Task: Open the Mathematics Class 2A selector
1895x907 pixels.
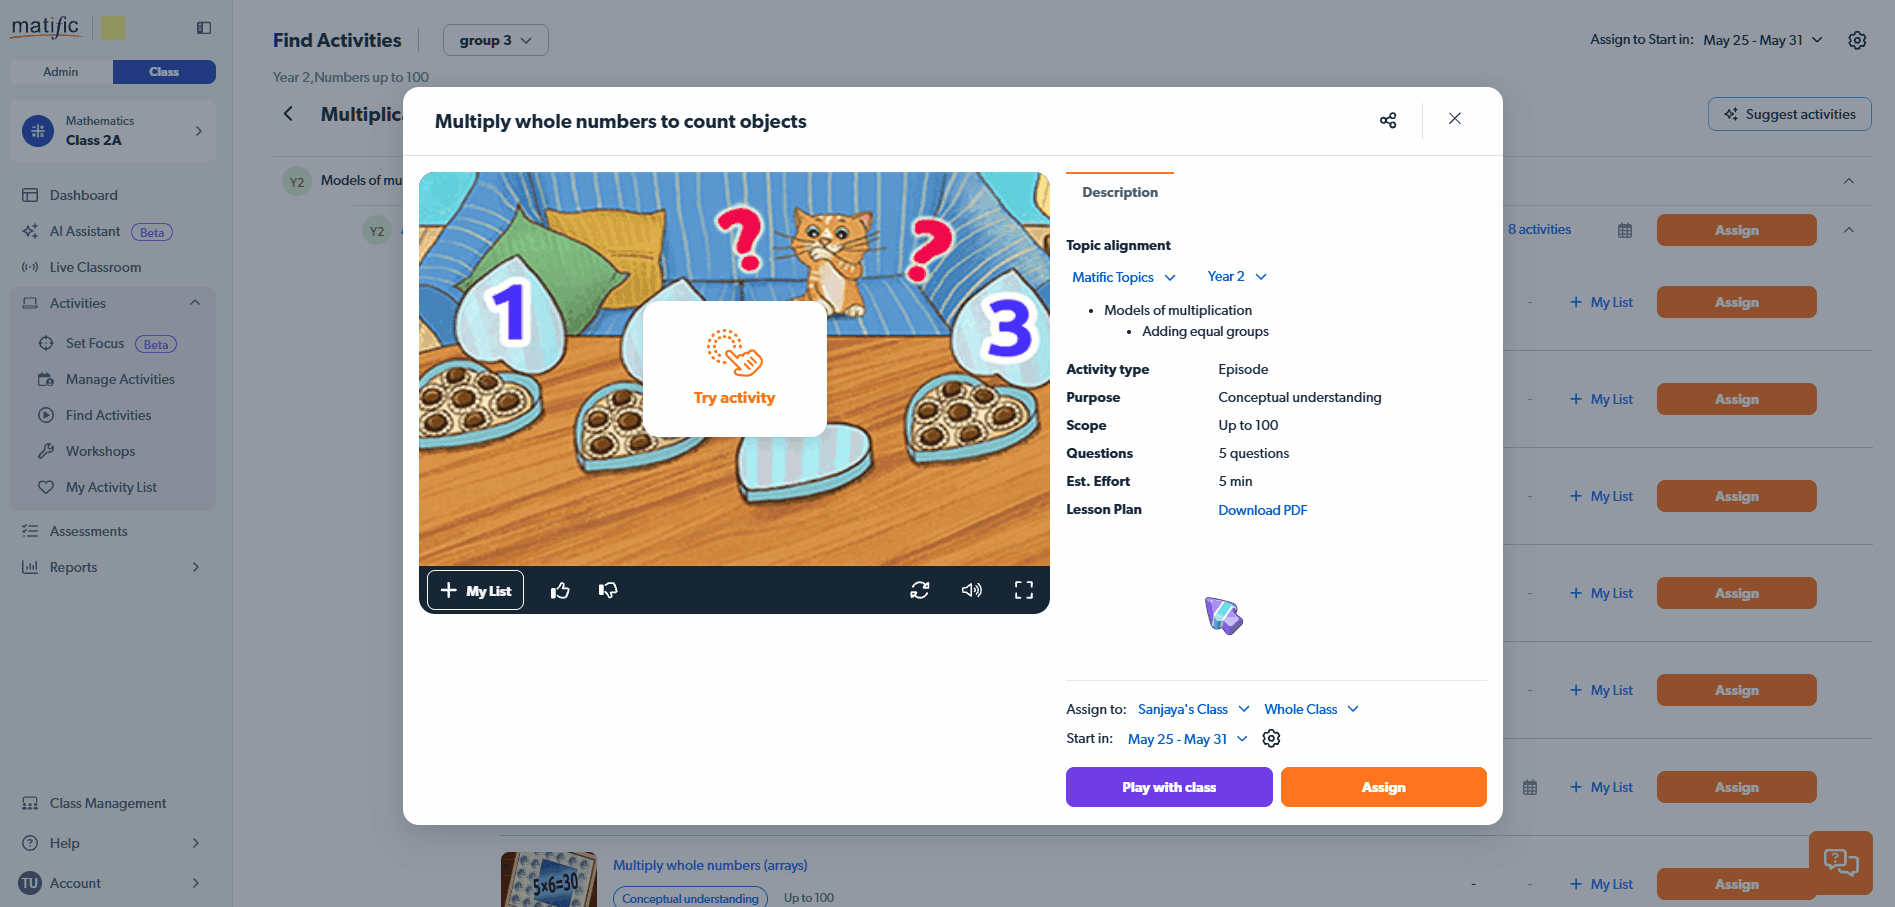Action: click(112, 131)
